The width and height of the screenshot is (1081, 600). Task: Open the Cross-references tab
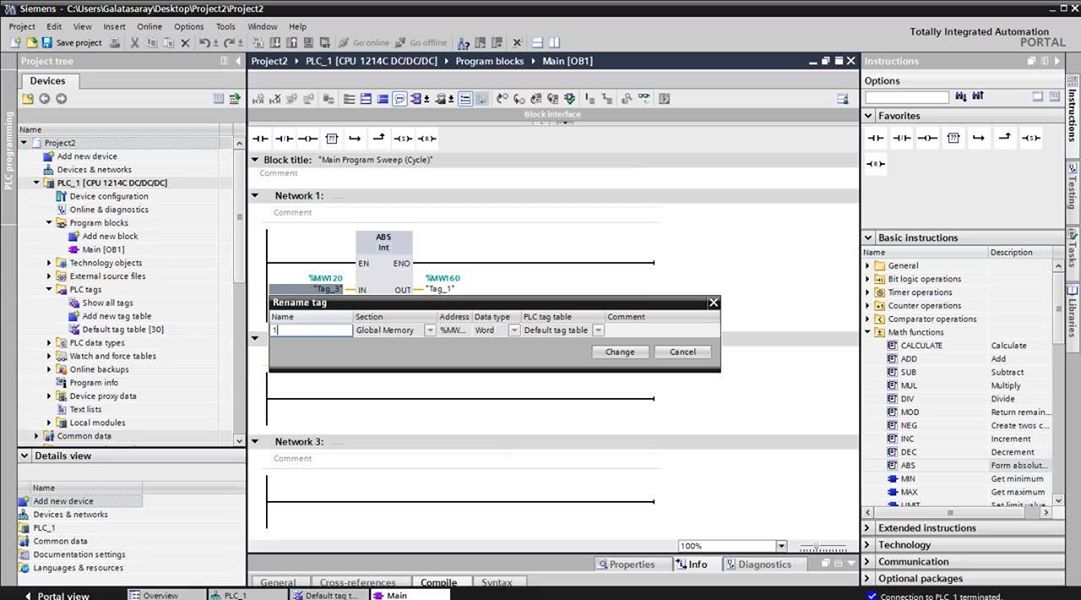coord(357,583)
